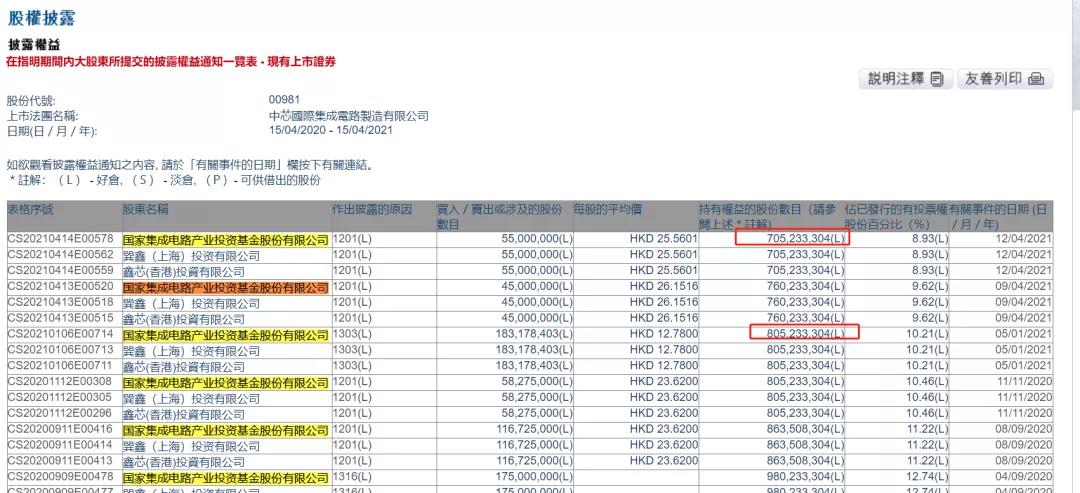Viewport: 1080px width, 493px height.
Task: Click price HKD 26.1516 in row CS20210413E00520
Action: pyautogui.click(x=663, y=286)
